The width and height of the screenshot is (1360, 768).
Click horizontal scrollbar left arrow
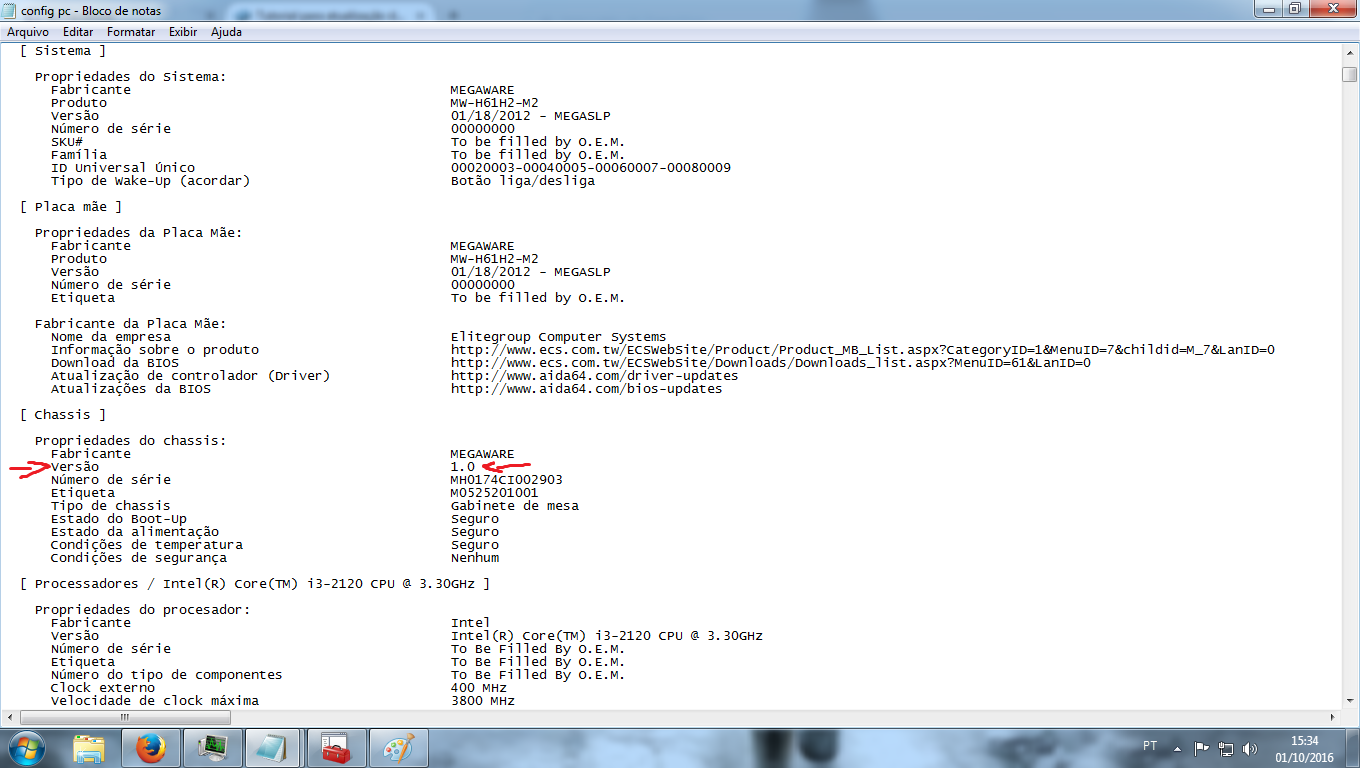[12, 717]
